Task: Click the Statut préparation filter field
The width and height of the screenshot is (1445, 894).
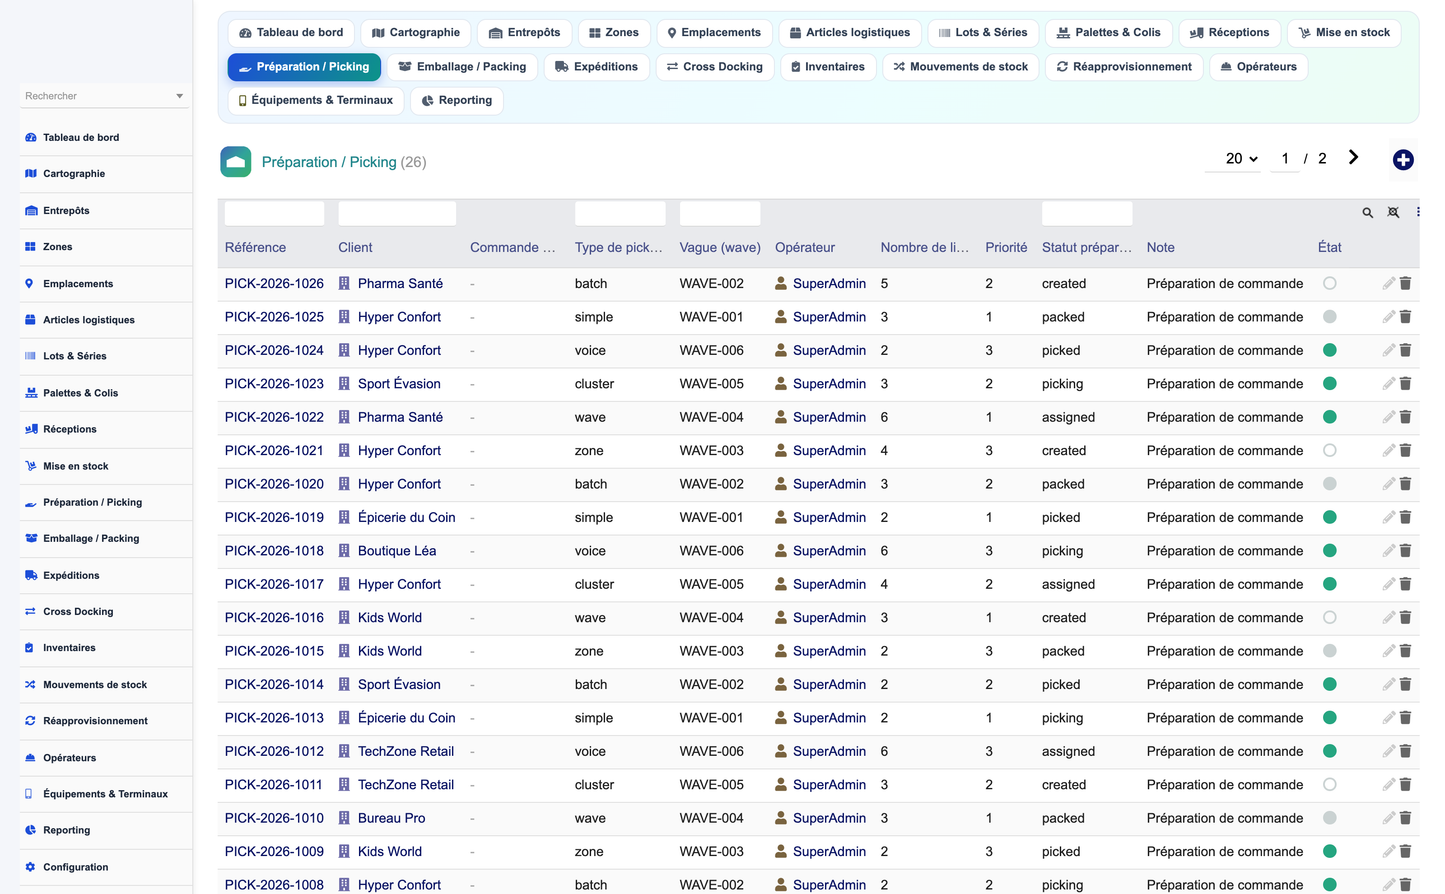Action: tap(1087, 213)
